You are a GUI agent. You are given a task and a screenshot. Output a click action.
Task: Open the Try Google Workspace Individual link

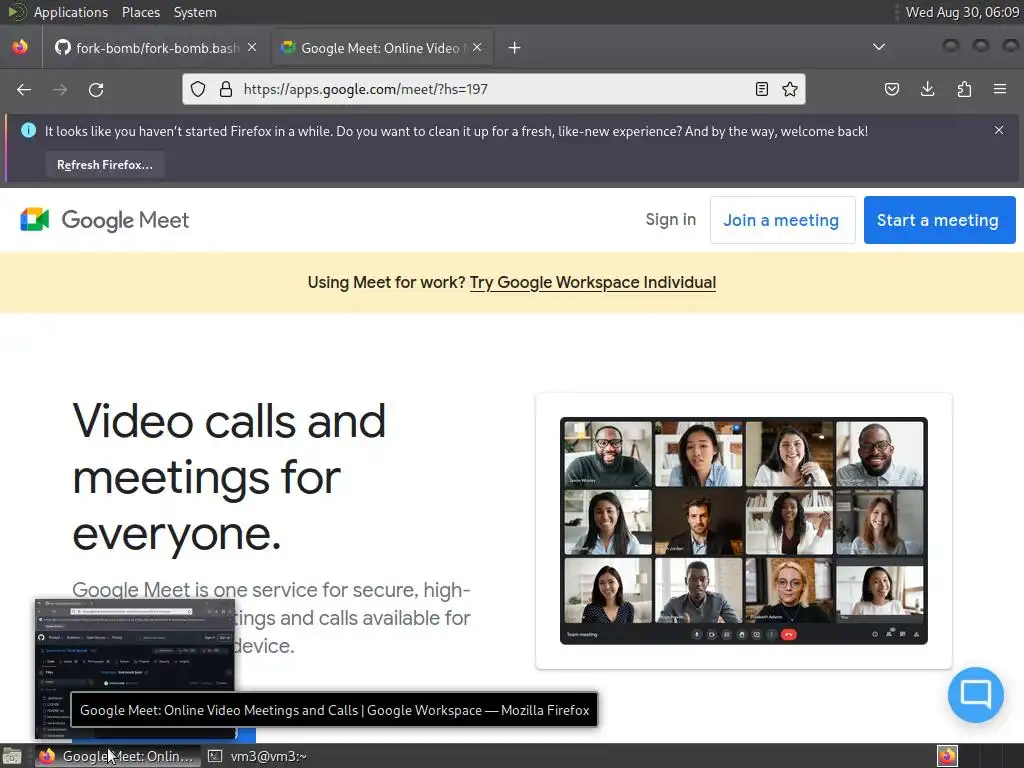[593, 282]
